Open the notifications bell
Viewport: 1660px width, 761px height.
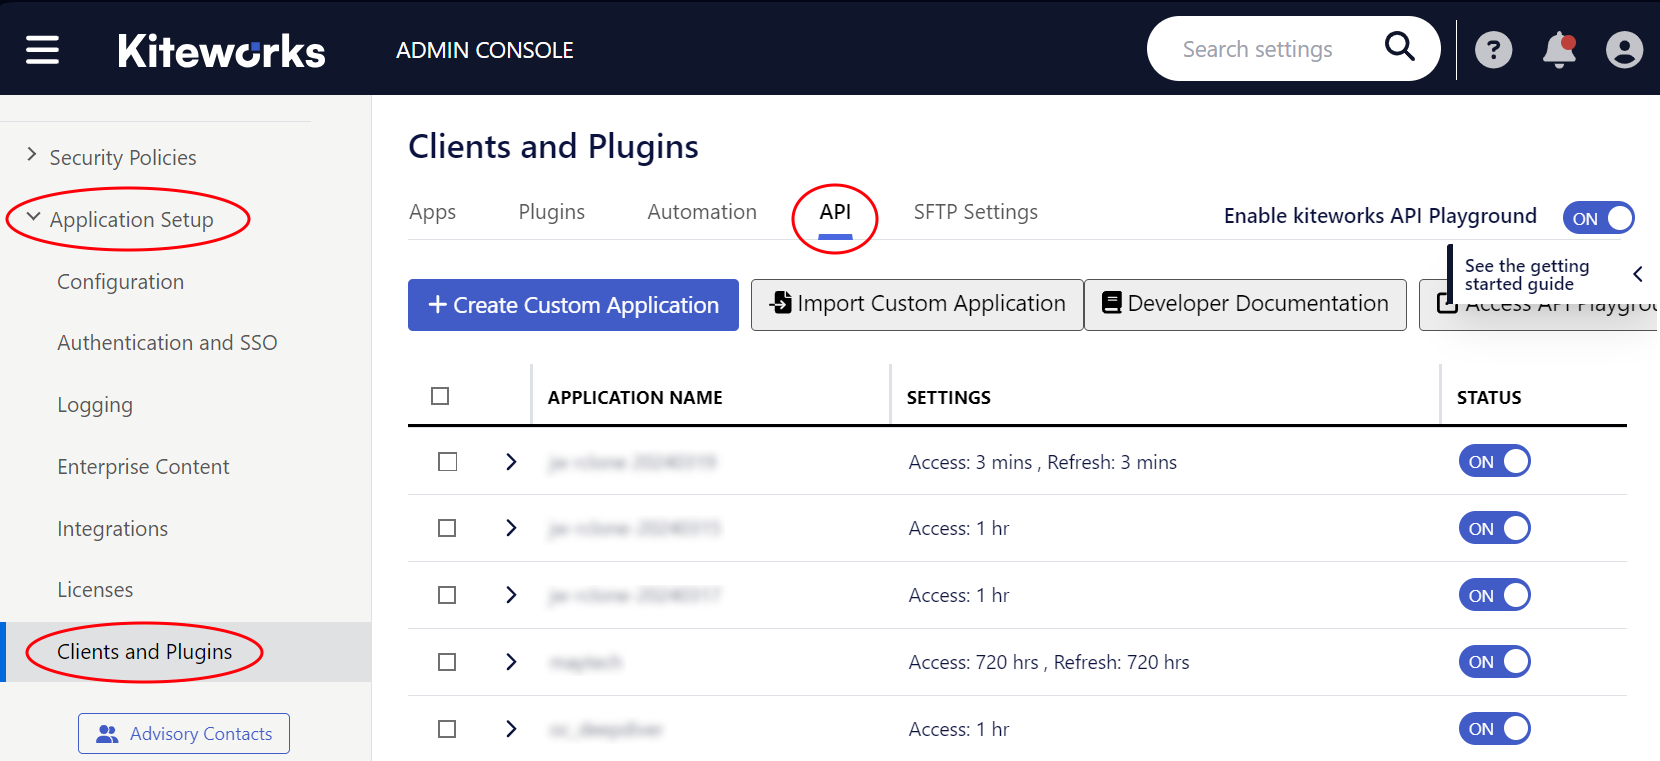[x=1559, y=50]
